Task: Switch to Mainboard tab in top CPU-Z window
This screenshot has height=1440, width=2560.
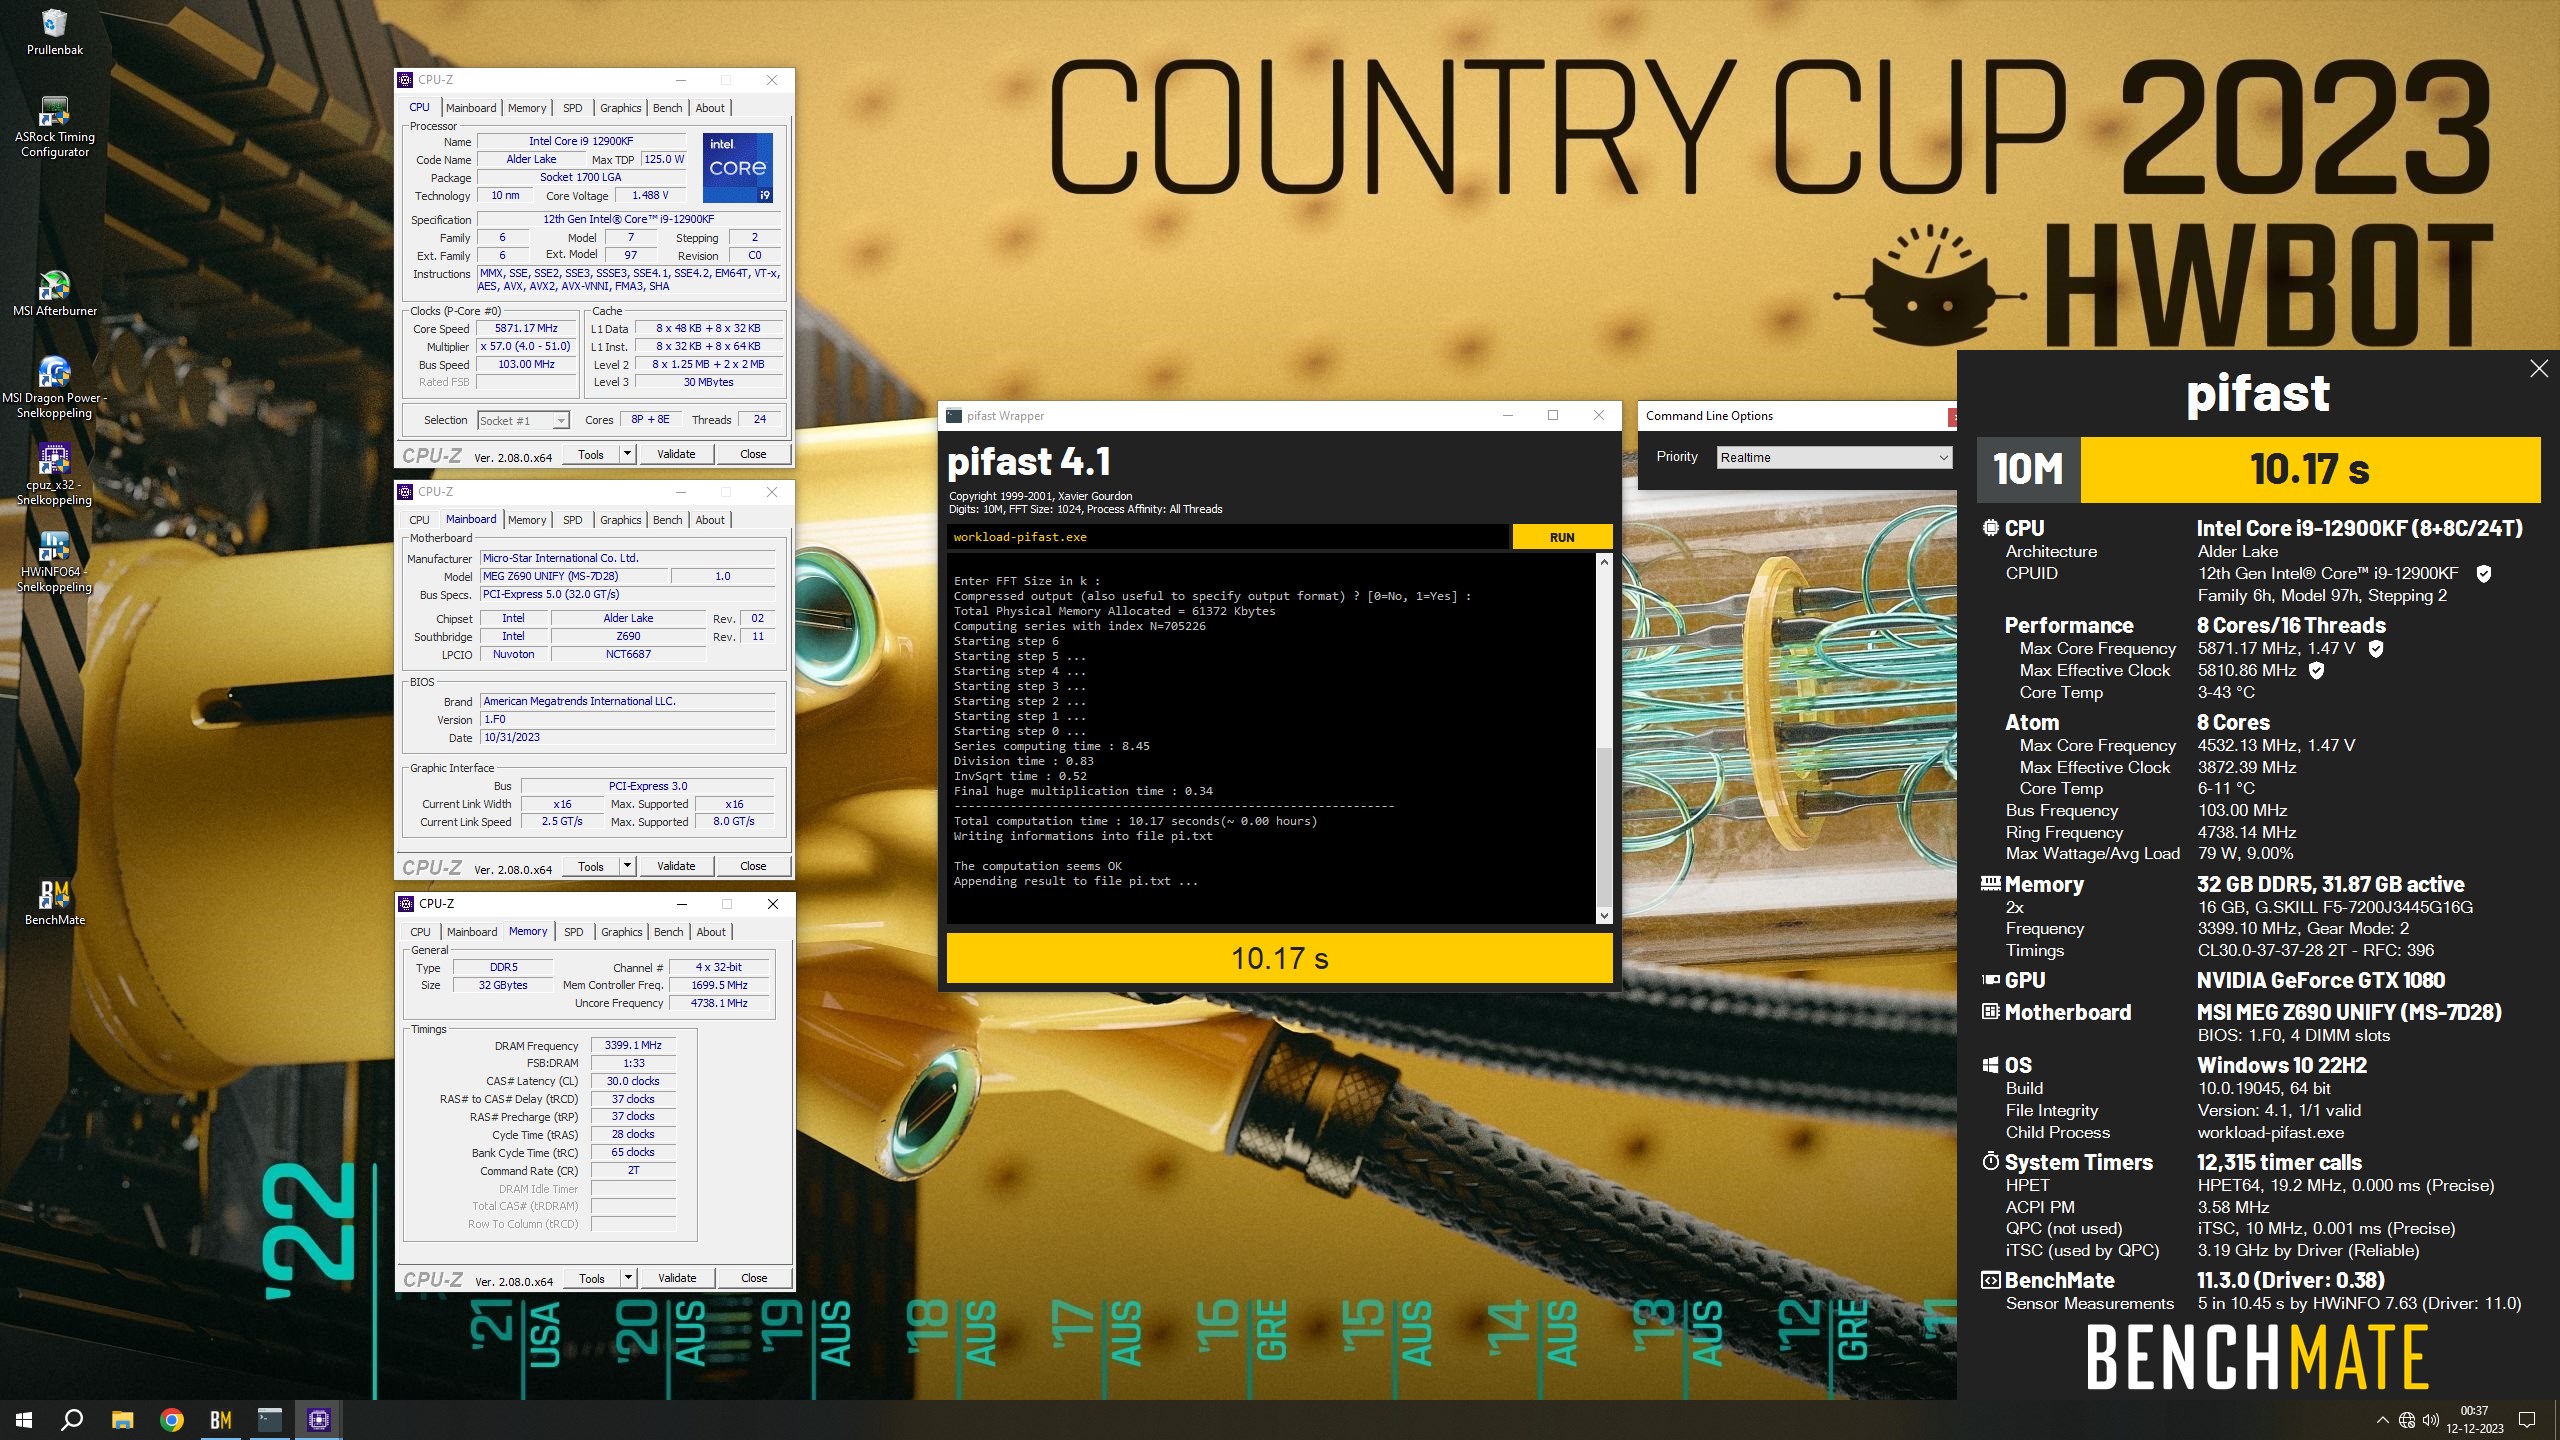Action: coord(470,108)
